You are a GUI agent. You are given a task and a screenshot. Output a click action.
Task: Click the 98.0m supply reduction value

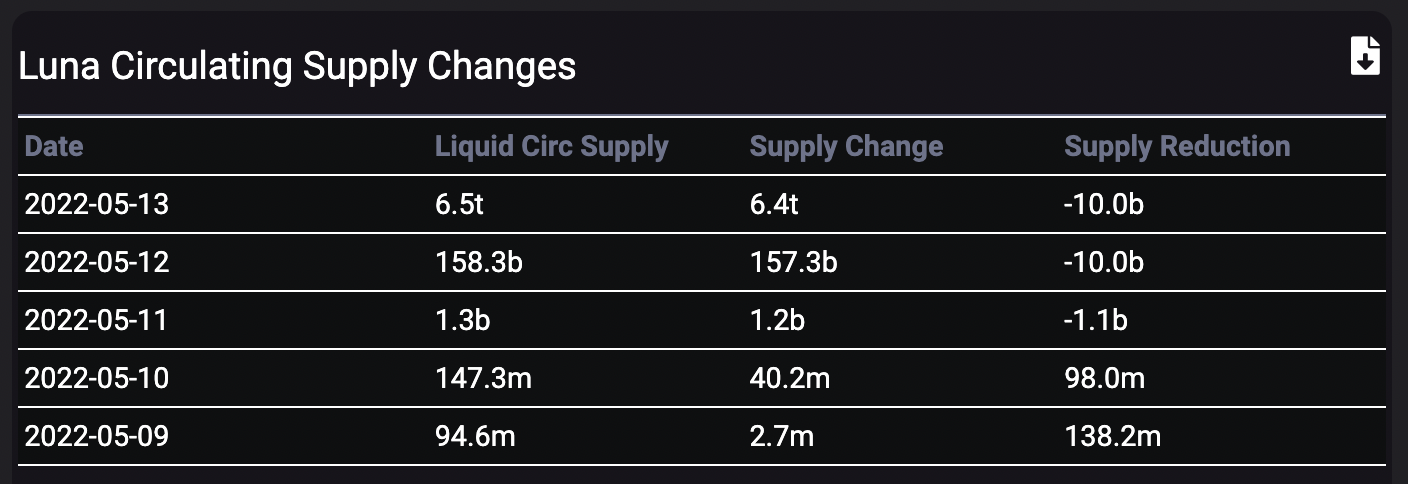[x=1105, y=378]
